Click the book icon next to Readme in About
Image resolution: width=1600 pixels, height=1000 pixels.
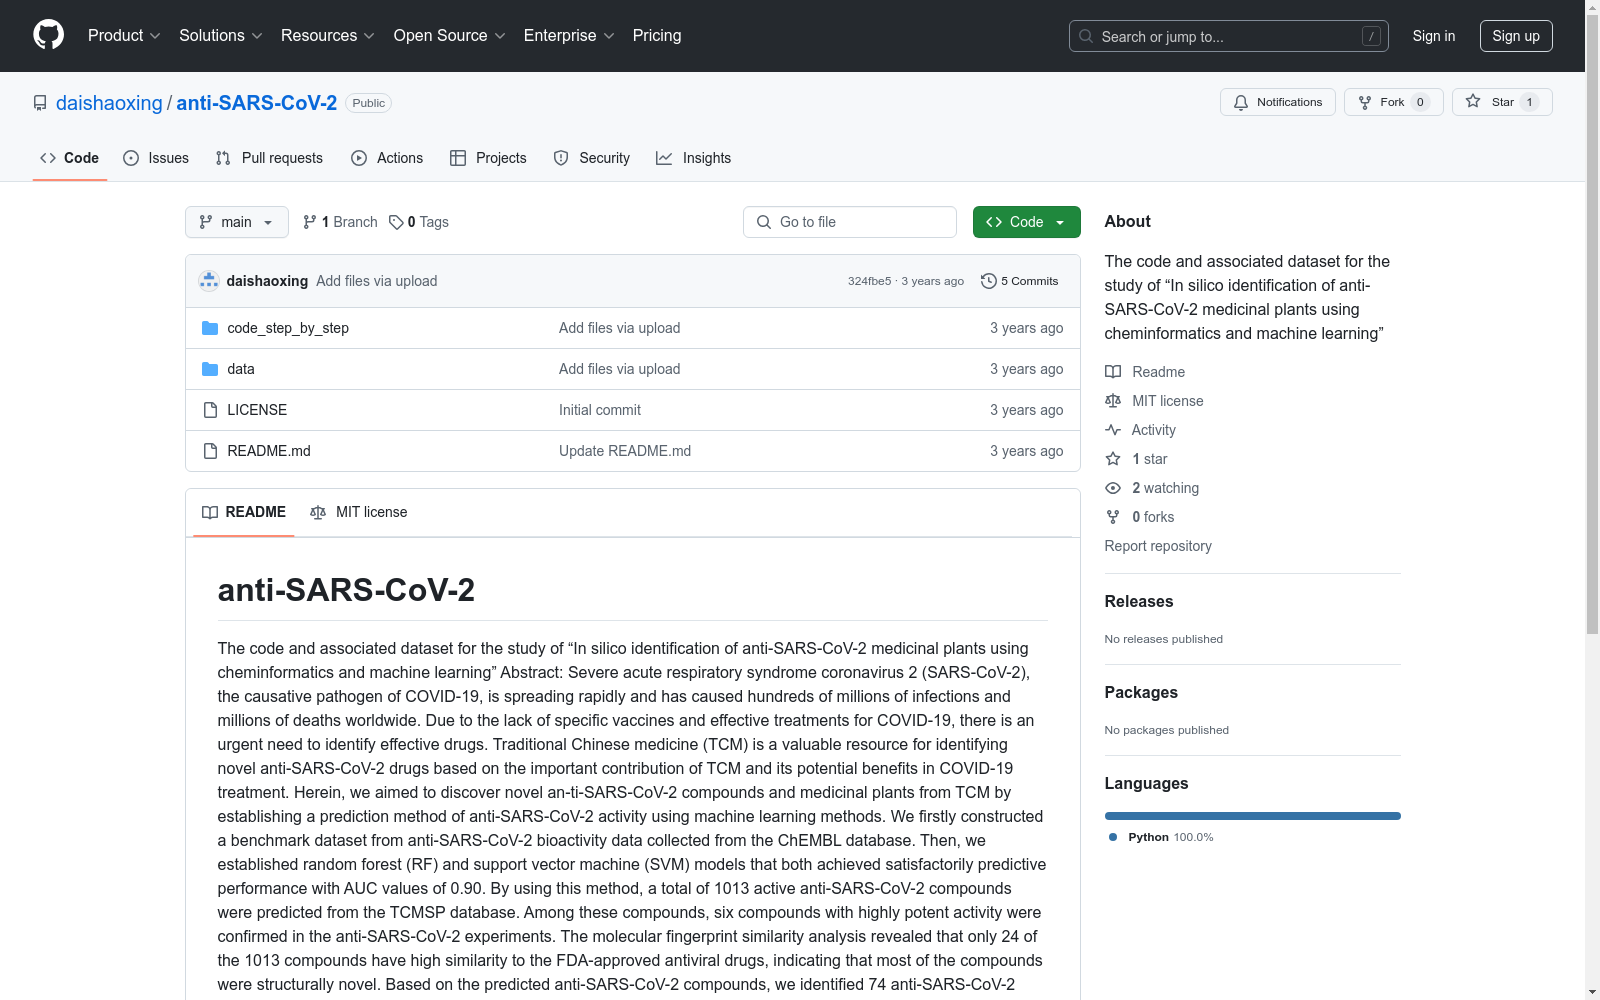pos(1113,372)
